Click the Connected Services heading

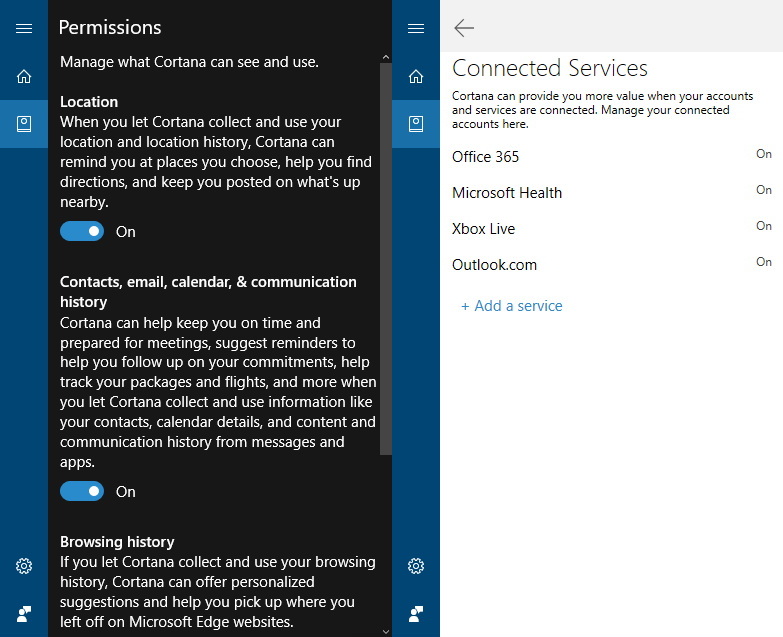[550, 68]
